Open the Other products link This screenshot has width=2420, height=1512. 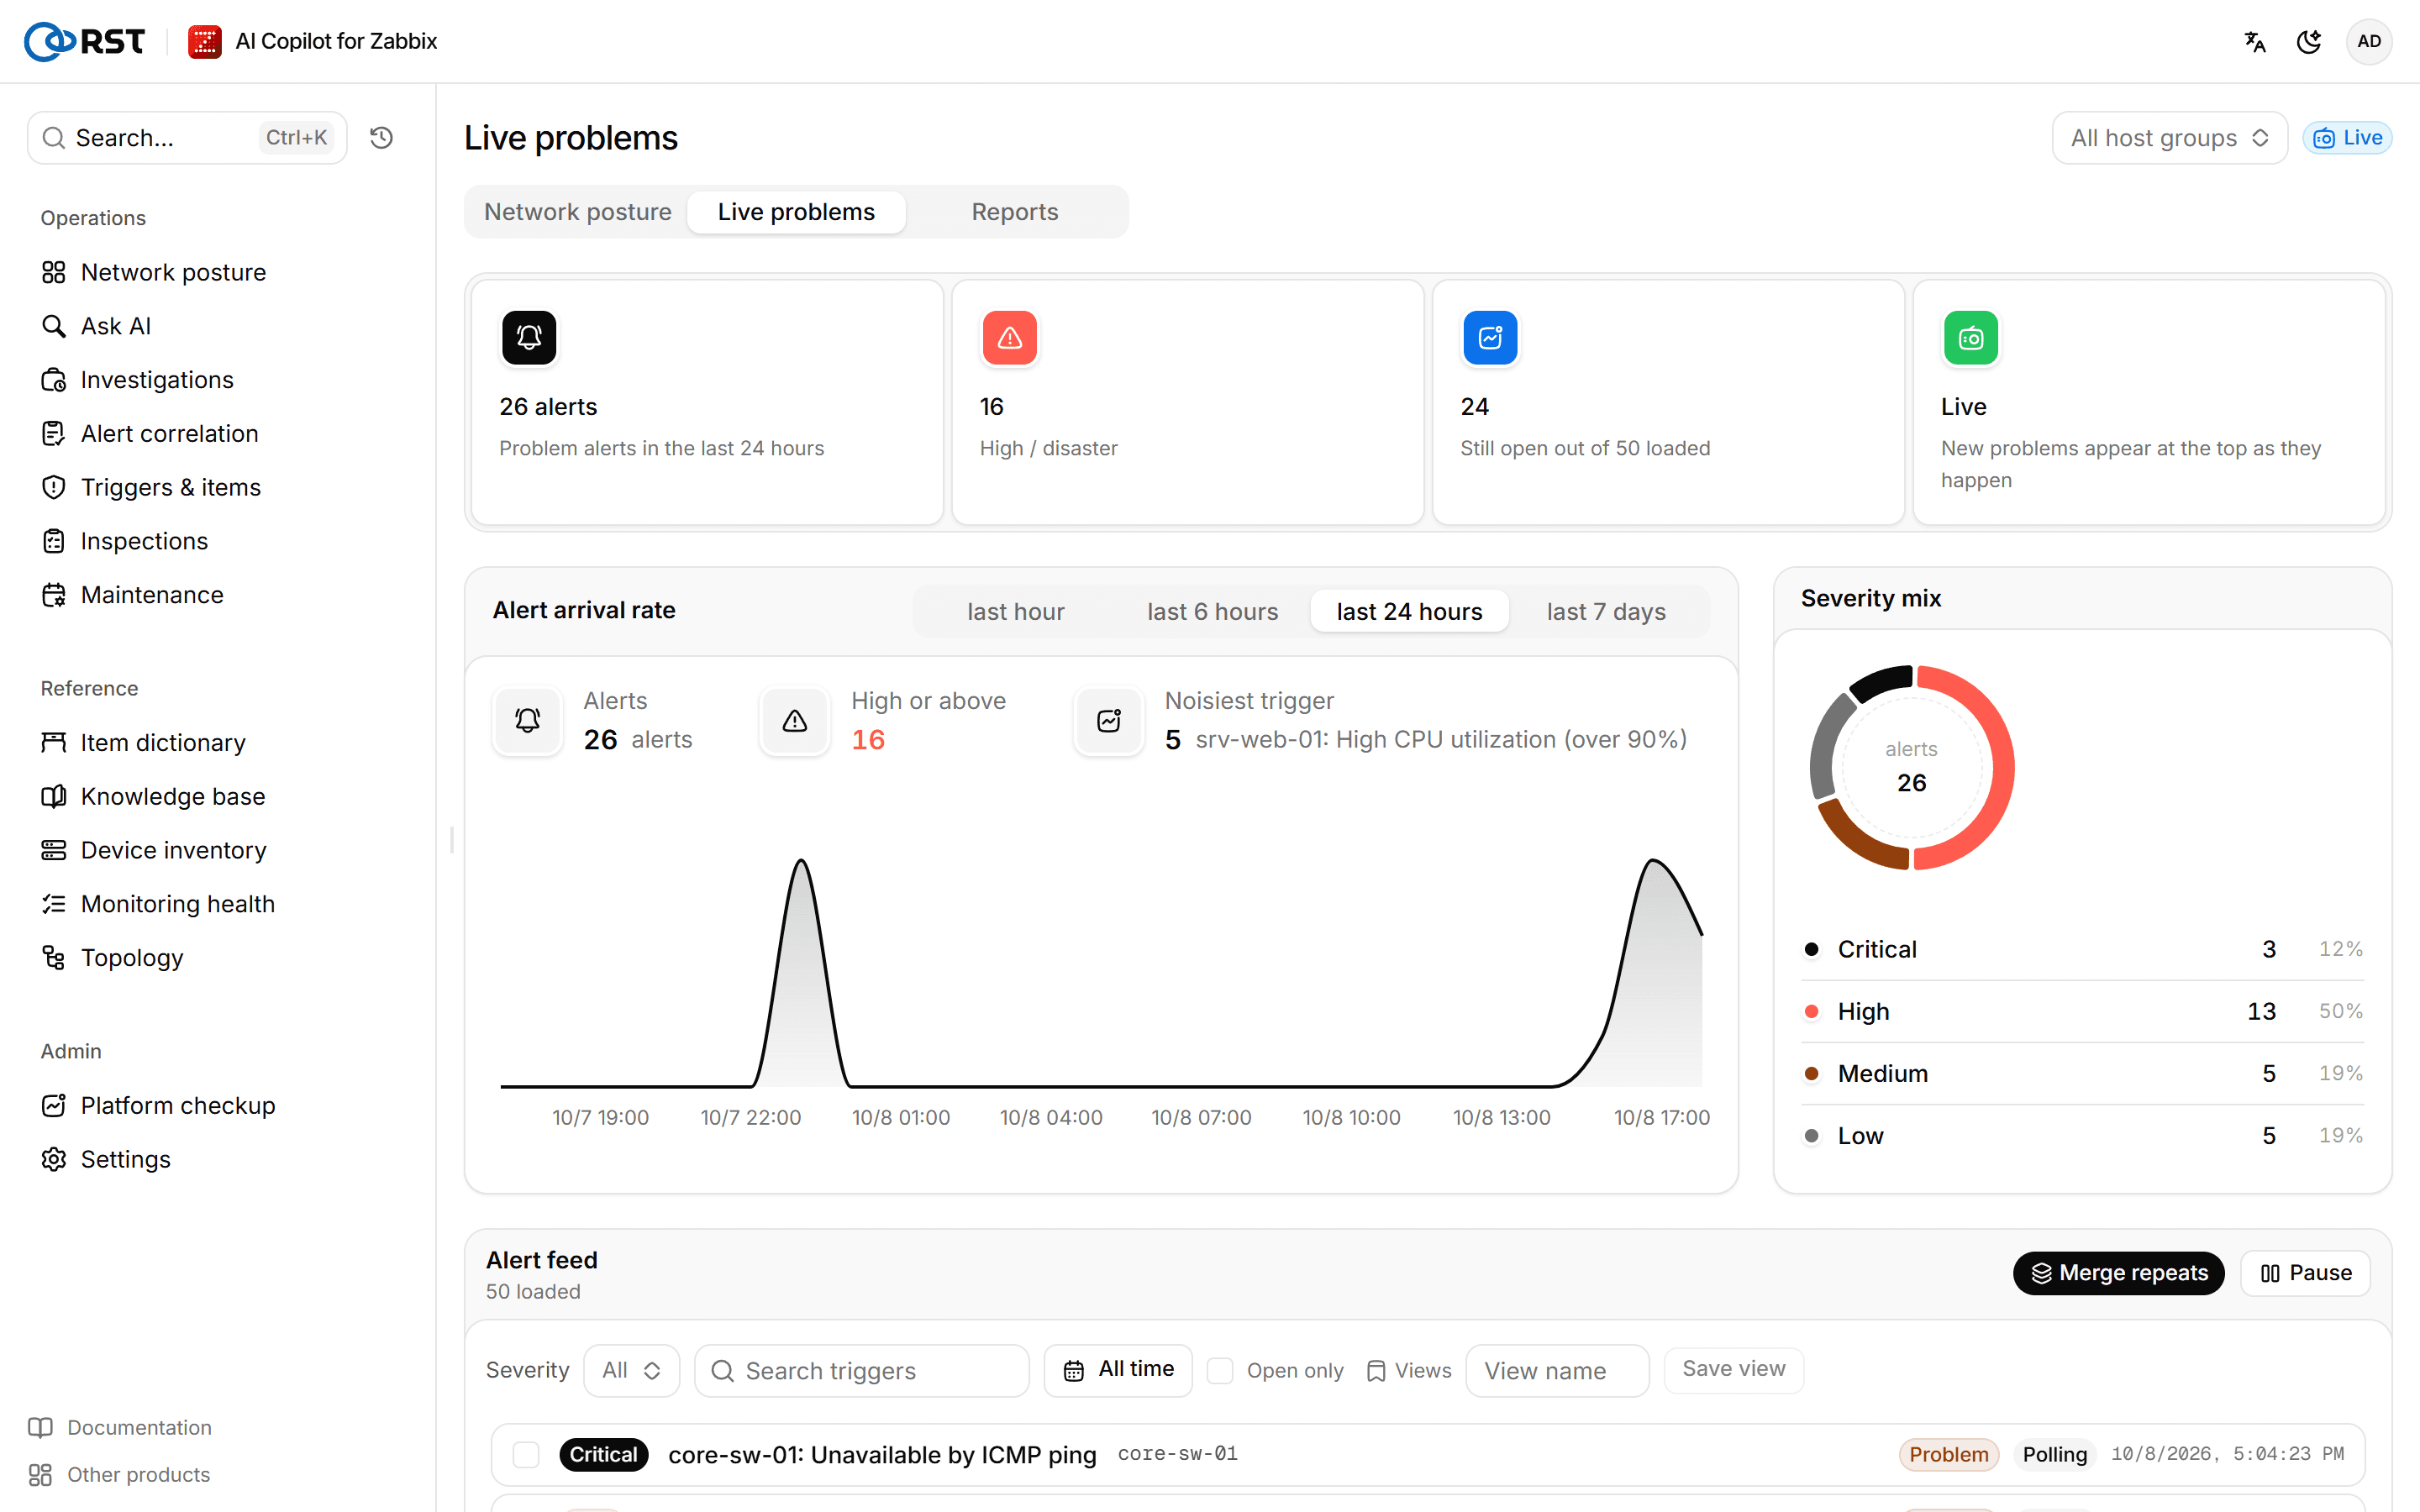tap(120, 1474)
